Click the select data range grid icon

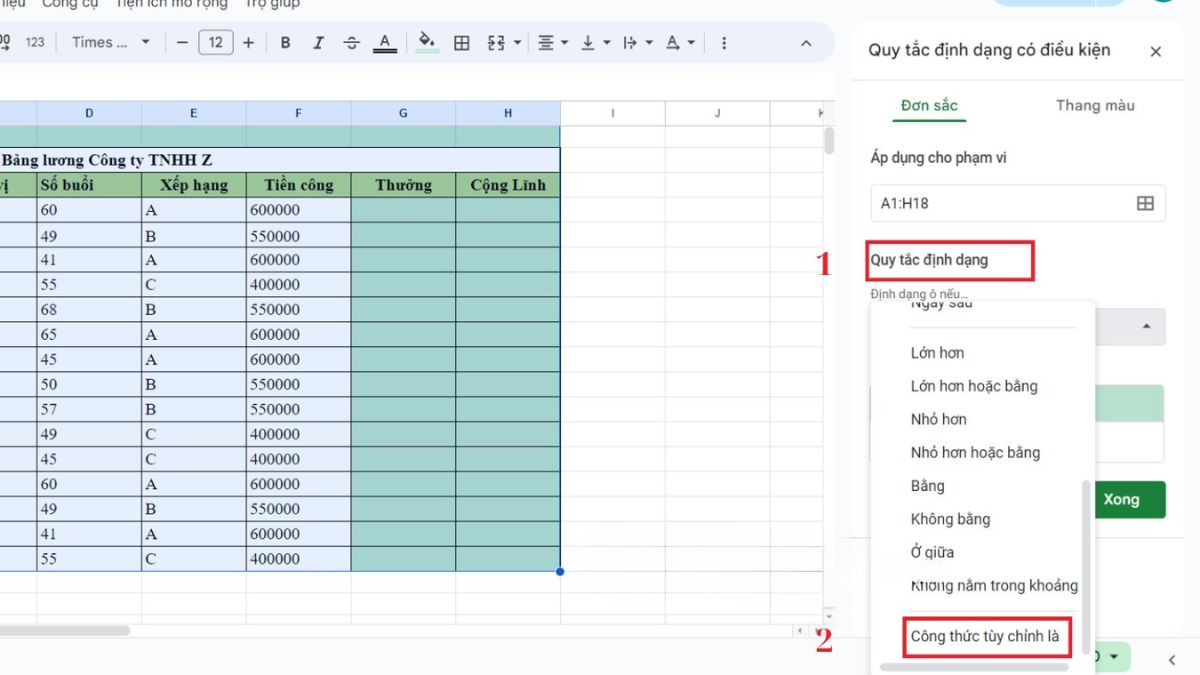click(x=1145, y=203)
